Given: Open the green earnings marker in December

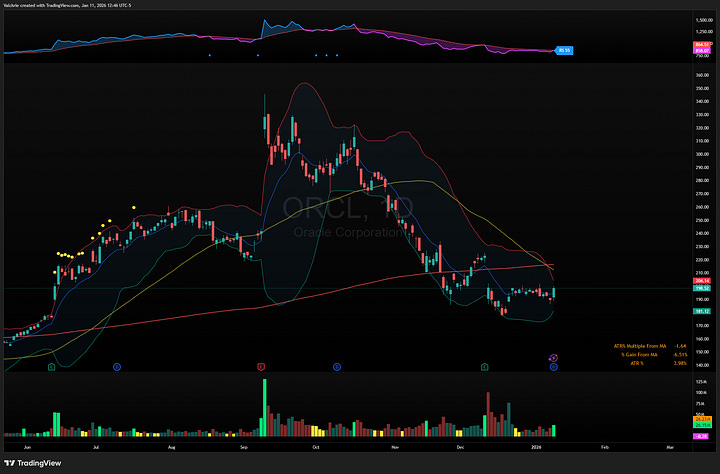Looking at the screenshot, I should [x=484, y=367].
